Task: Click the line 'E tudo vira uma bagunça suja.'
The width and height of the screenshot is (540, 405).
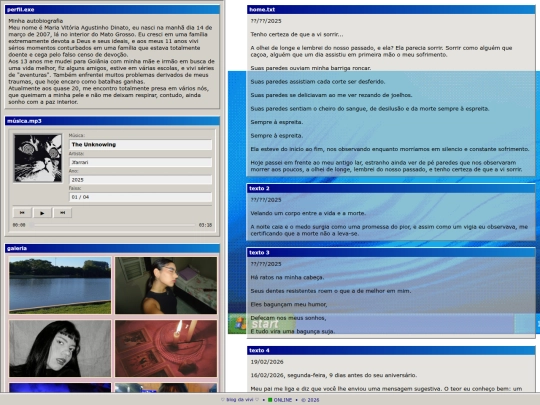Action: (293, 331)
